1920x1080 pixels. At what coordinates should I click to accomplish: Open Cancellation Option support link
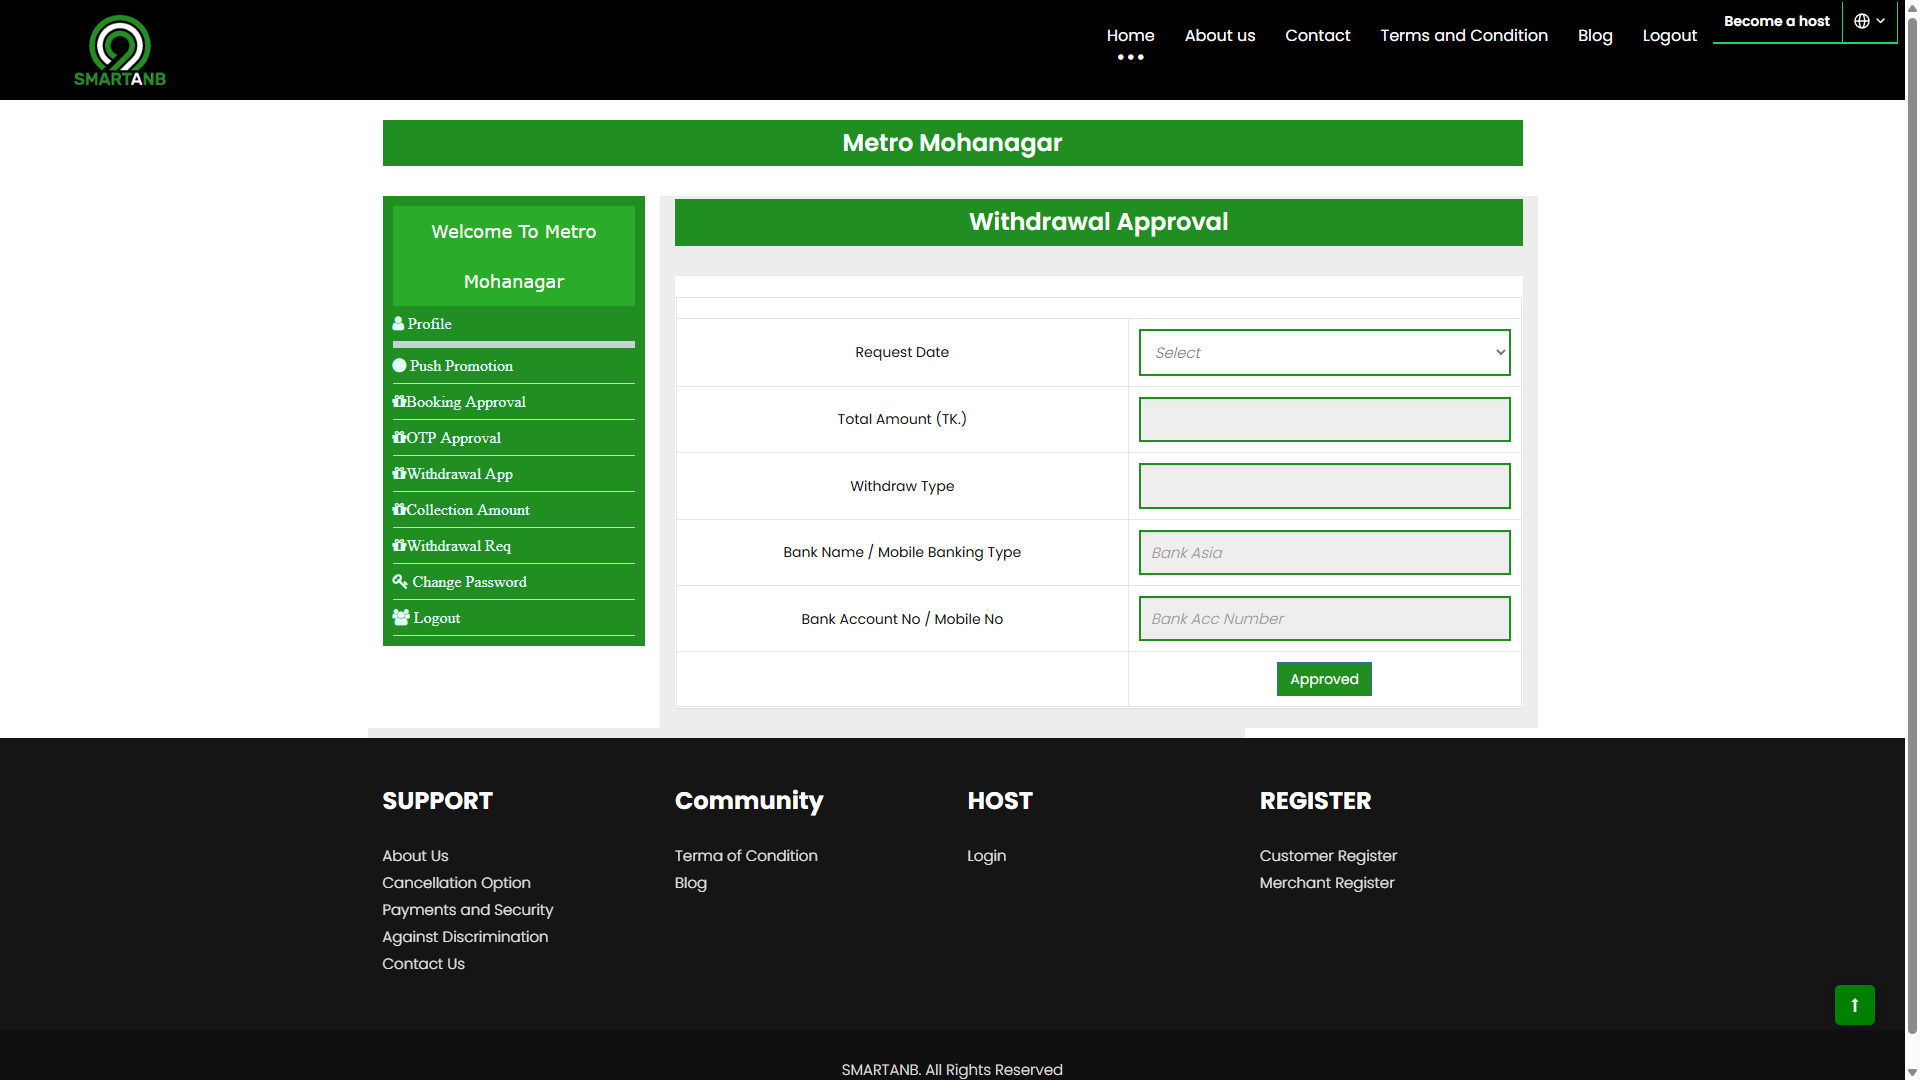coord(456,883)
